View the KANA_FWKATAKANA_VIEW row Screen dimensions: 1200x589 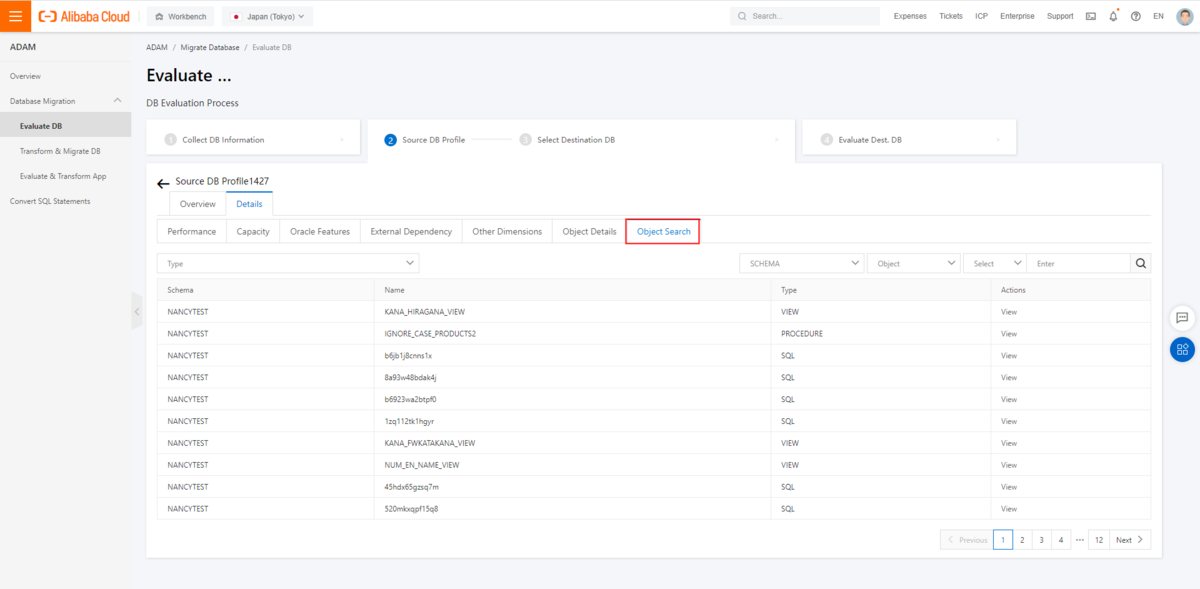(x=1009, y=443)
